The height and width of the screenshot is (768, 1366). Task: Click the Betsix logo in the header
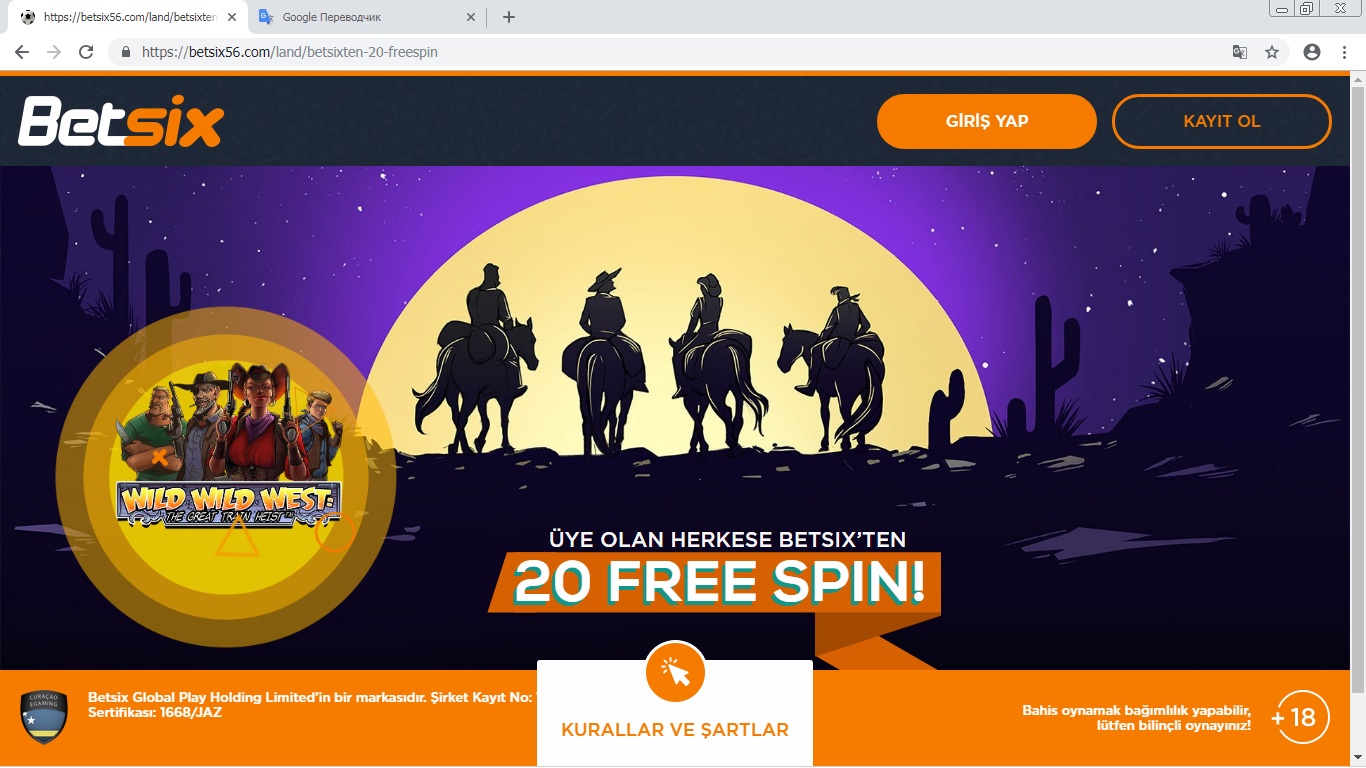point(121,121)
